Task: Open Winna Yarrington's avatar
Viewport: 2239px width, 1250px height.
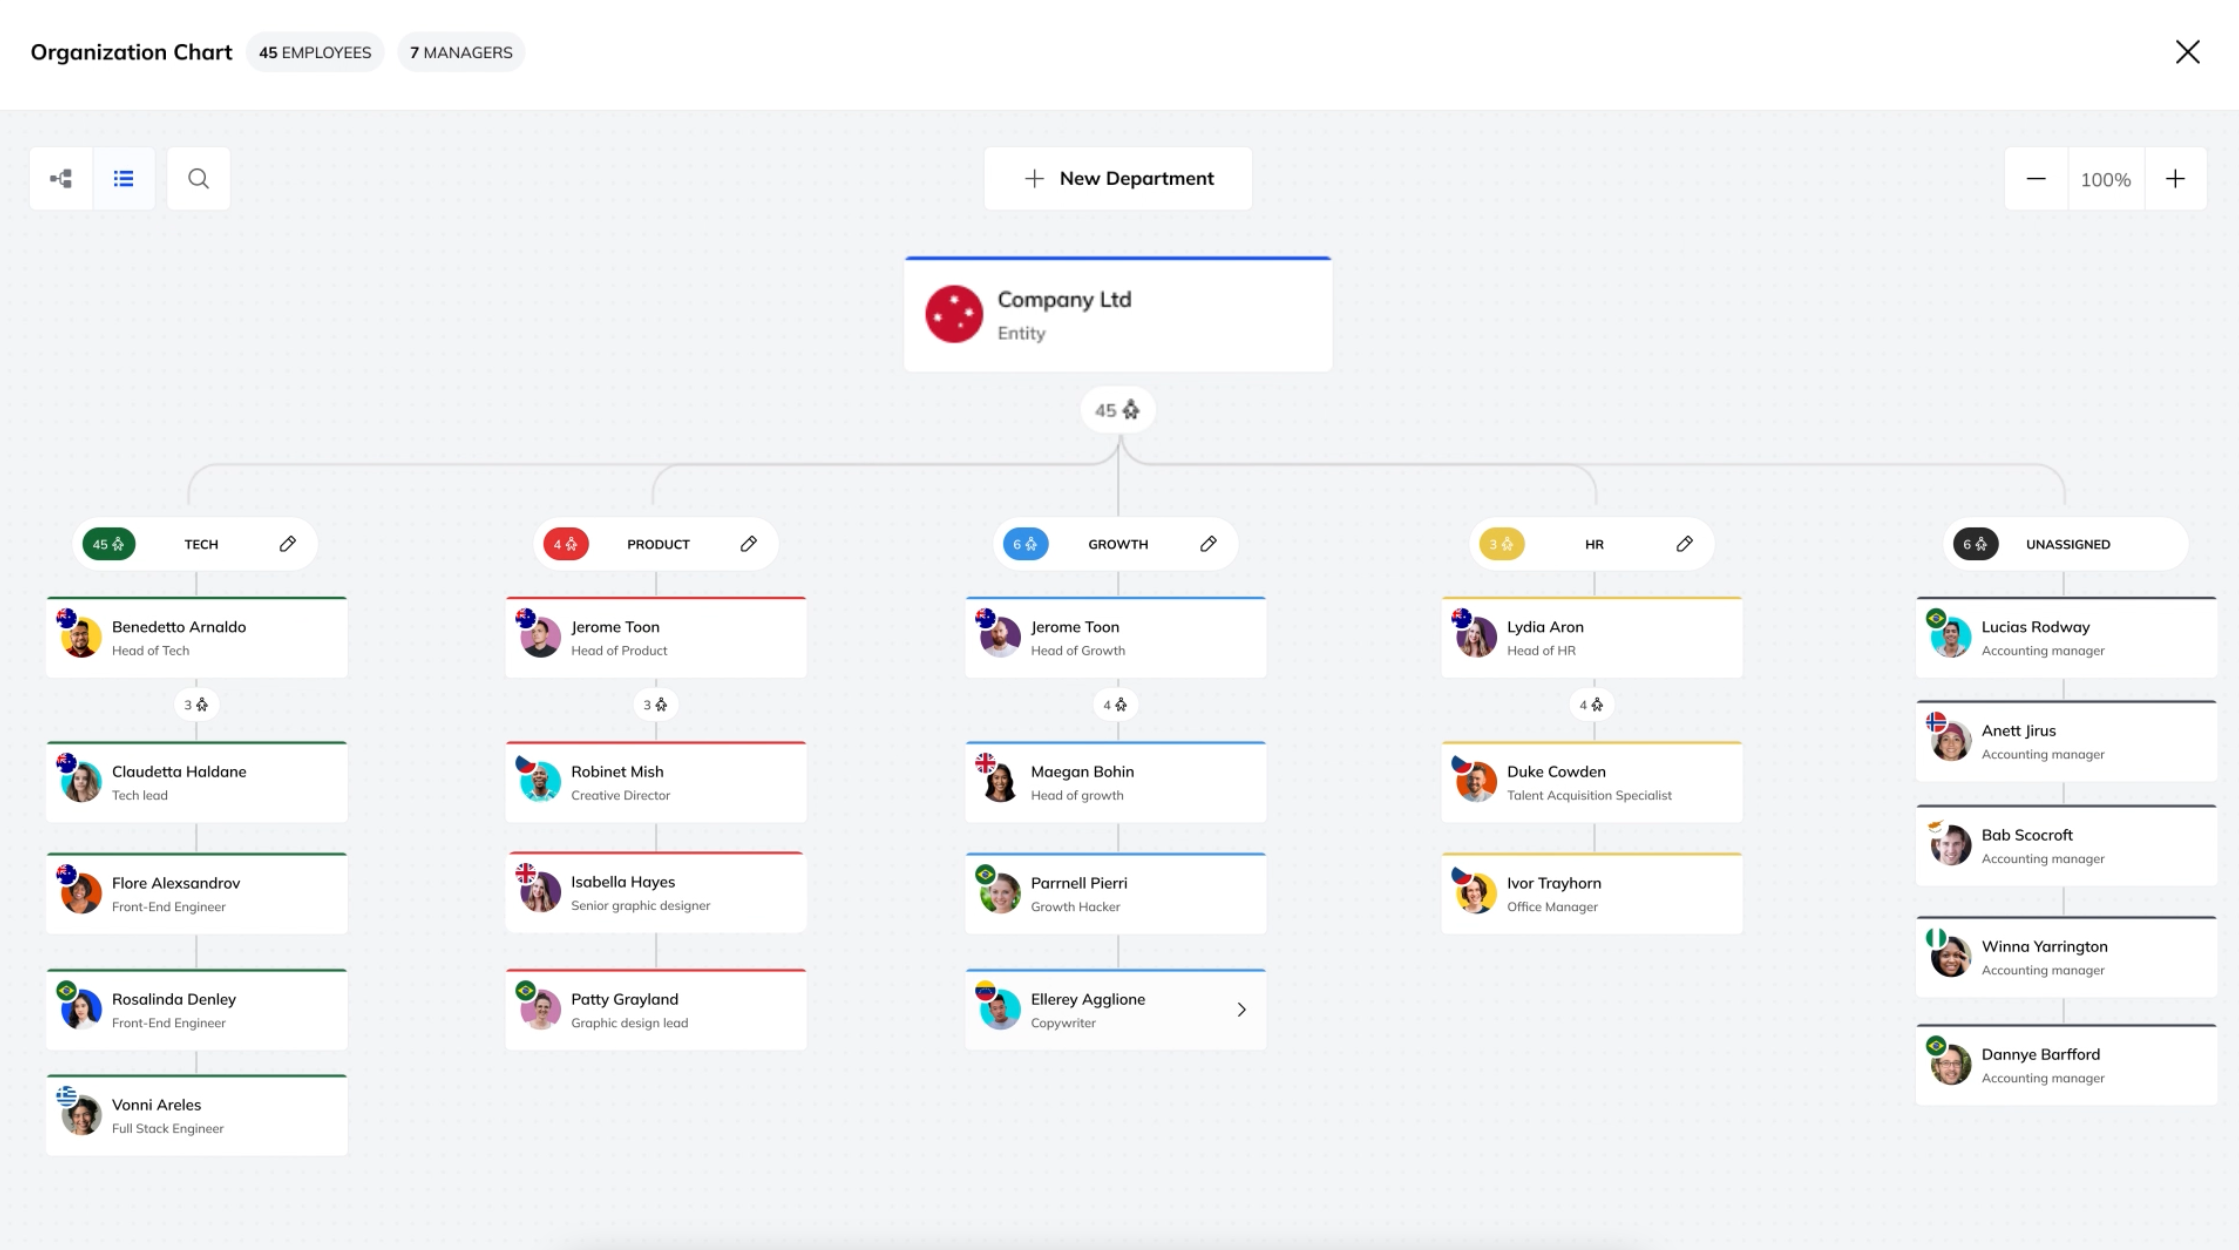Action: 1951,957
